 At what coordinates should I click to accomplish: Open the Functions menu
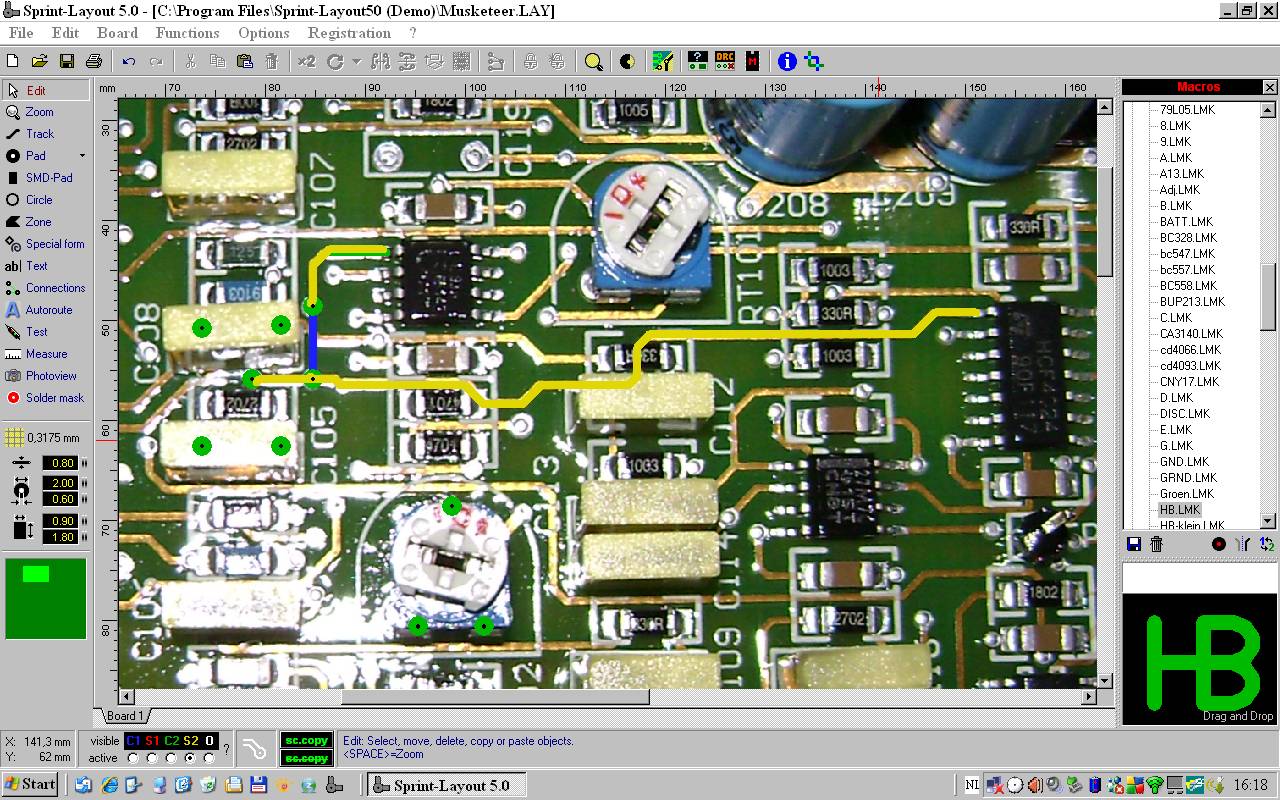tap(187, 33)
